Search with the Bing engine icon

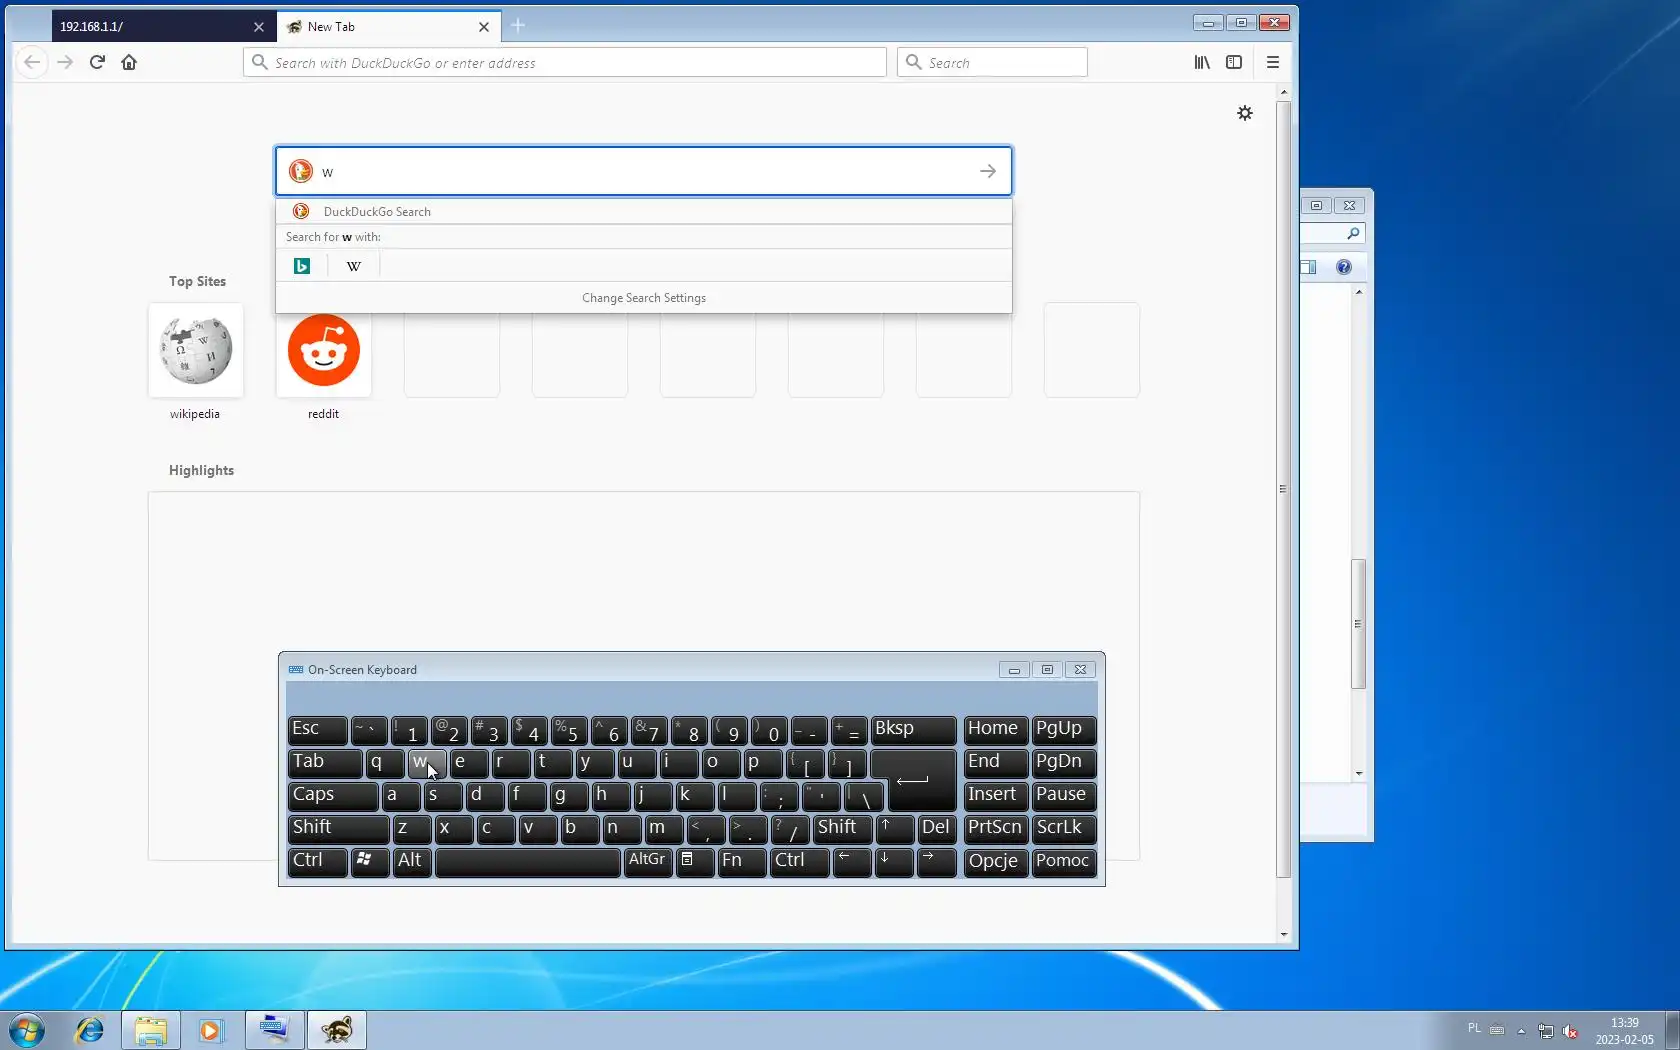coord(302,266)
